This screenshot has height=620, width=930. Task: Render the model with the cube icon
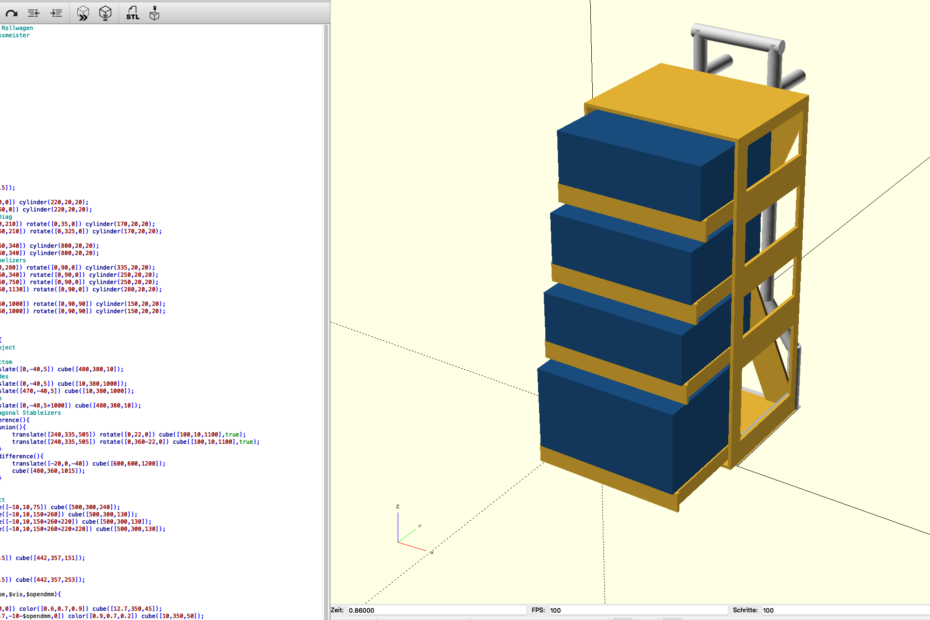[105, 13]
